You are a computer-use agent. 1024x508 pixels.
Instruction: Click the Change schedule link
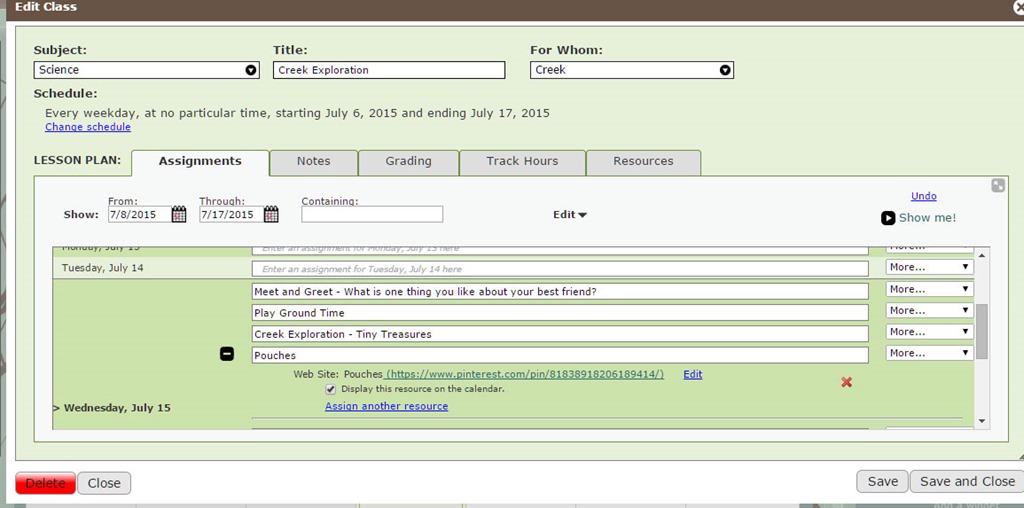(x=88, y=127)
